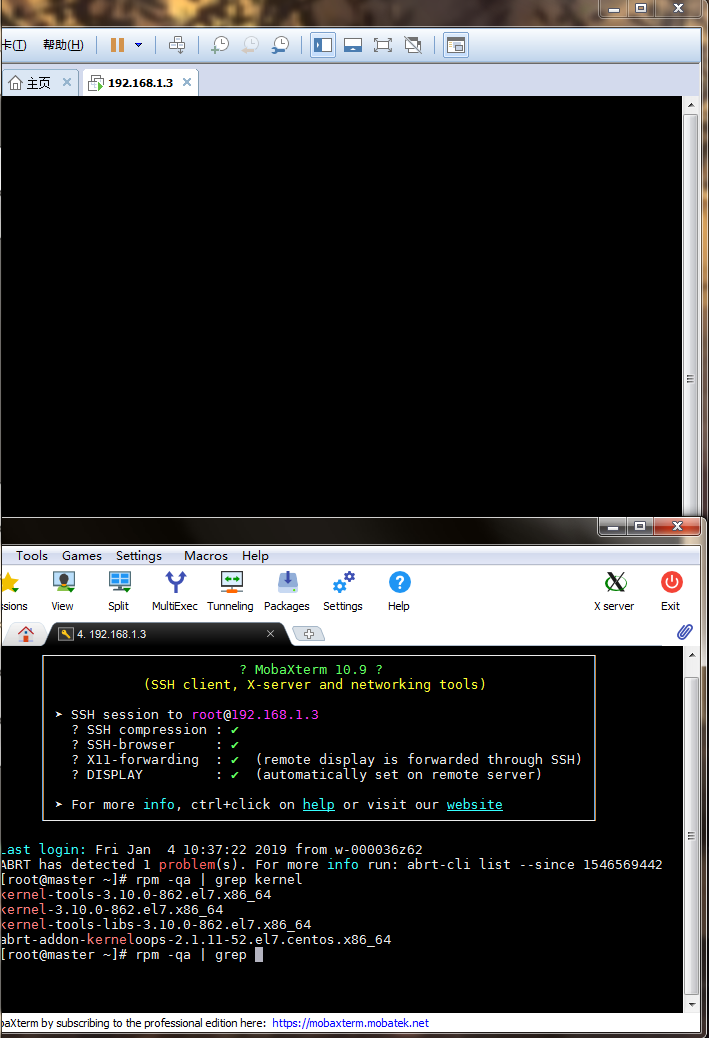Screen dimensions: 709x1038
Task: Minimize the MobaXterm window
Action: 613,526
